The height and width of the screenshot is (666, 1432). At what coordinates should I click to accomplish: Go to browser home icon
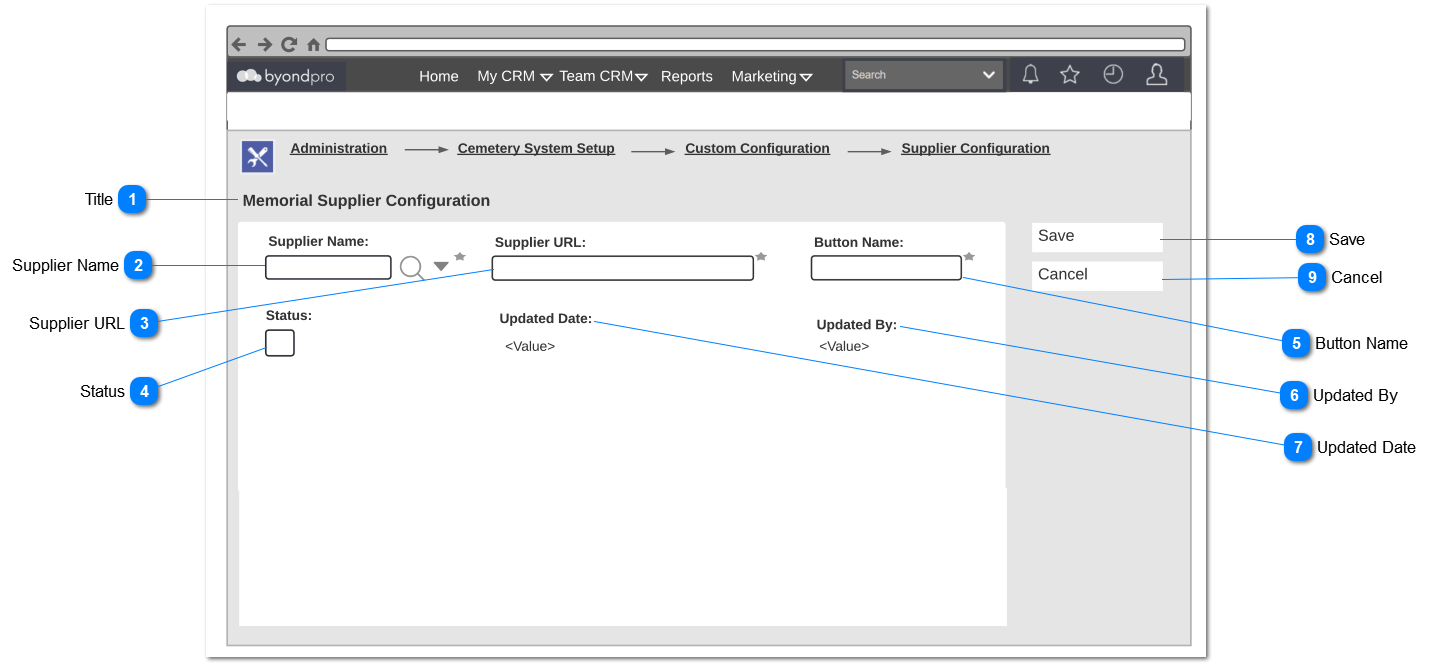[313, 45]
